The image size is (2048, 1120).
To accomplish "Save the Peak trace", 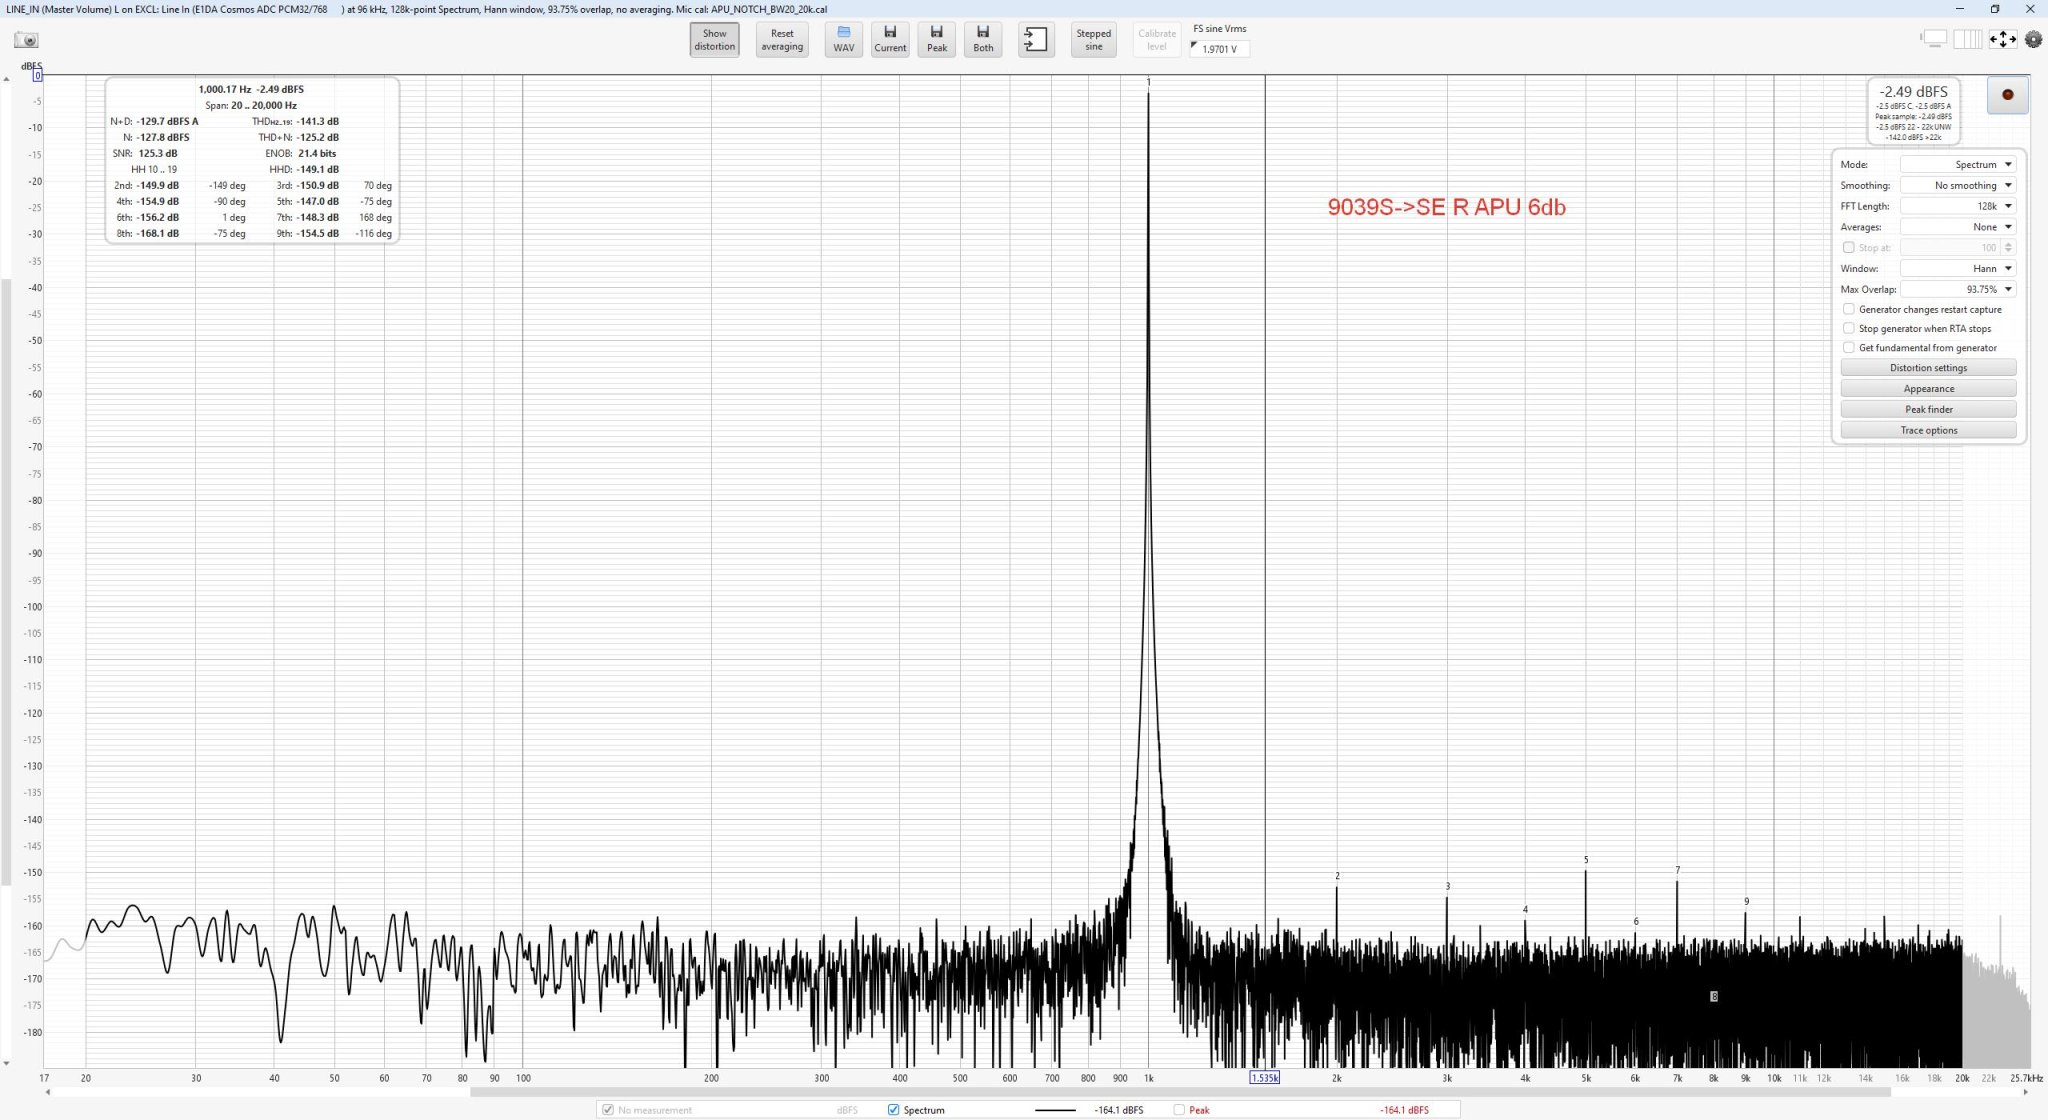I will coord(937,40).
